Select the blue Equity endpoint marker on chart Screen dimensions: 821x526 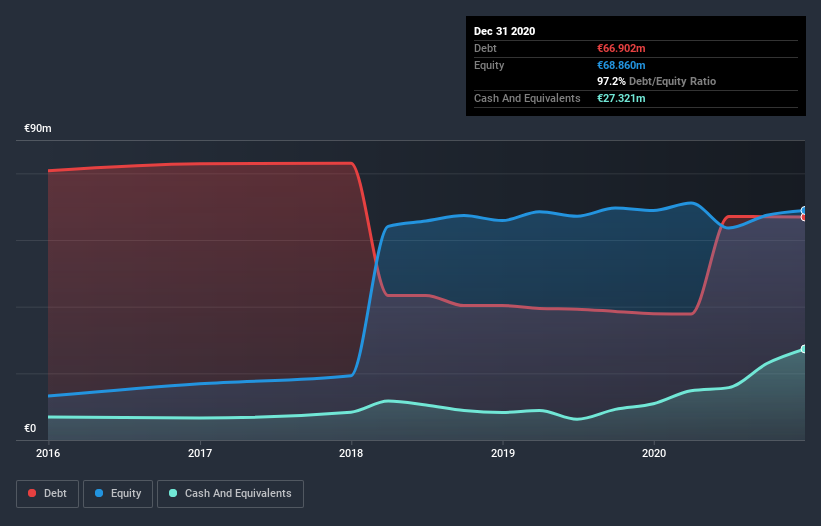point(804,210)
